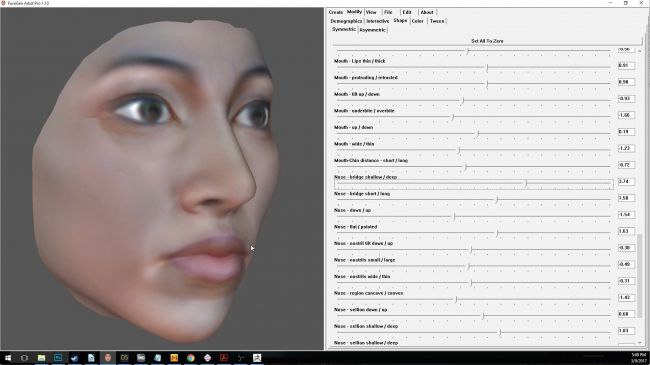The height and width of the screenshot is (365, 650).
Task: Open the Windows Start menu
Action: (8, 358)
